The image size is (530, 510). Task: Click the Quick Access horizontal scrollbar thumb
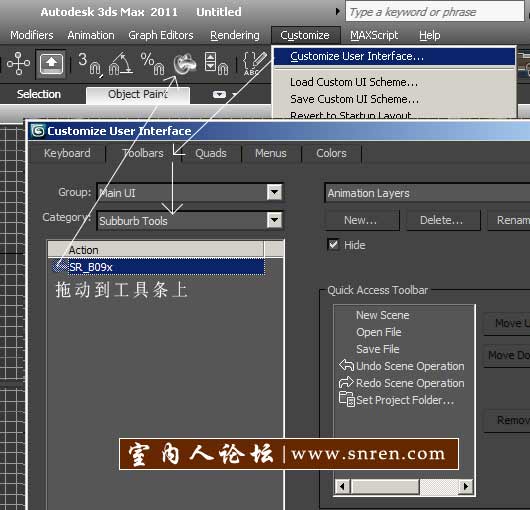[385, 486]
